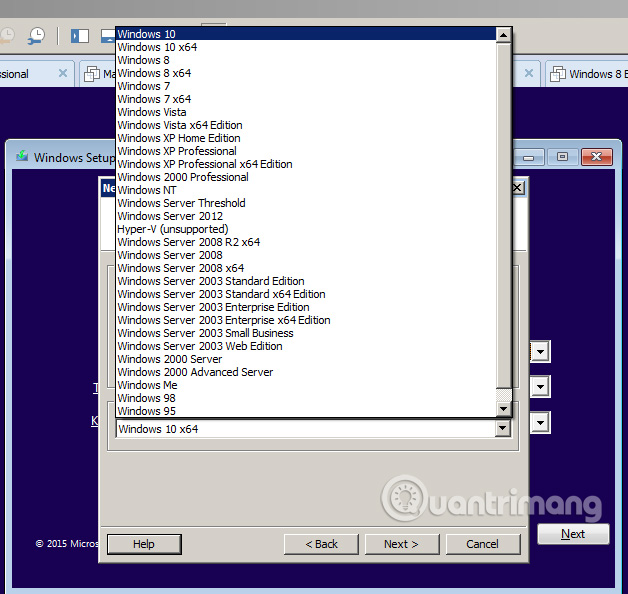Select Windows Server 2012
The width and height of the screenshot is (628, 594).
tap(306, 216)
